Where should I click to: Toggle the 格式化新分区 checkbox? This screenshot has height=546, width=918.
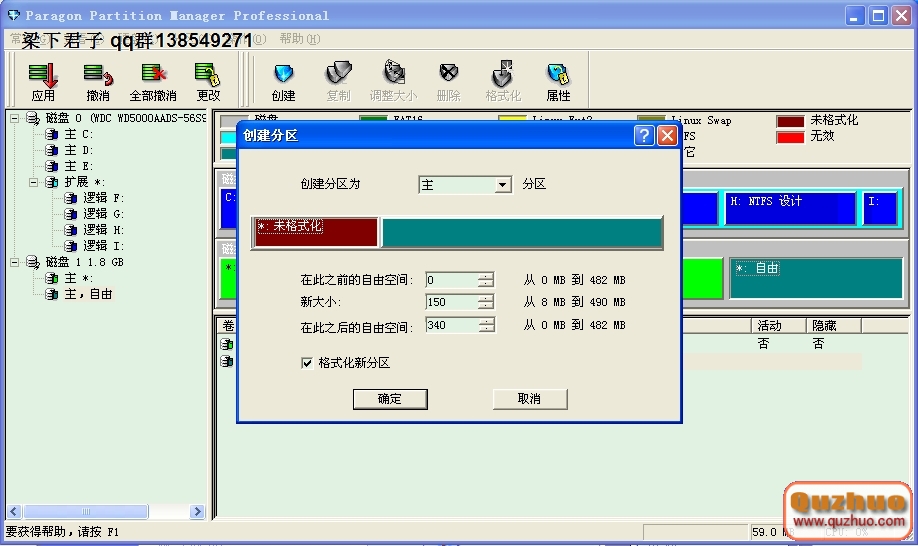(307, 363)
